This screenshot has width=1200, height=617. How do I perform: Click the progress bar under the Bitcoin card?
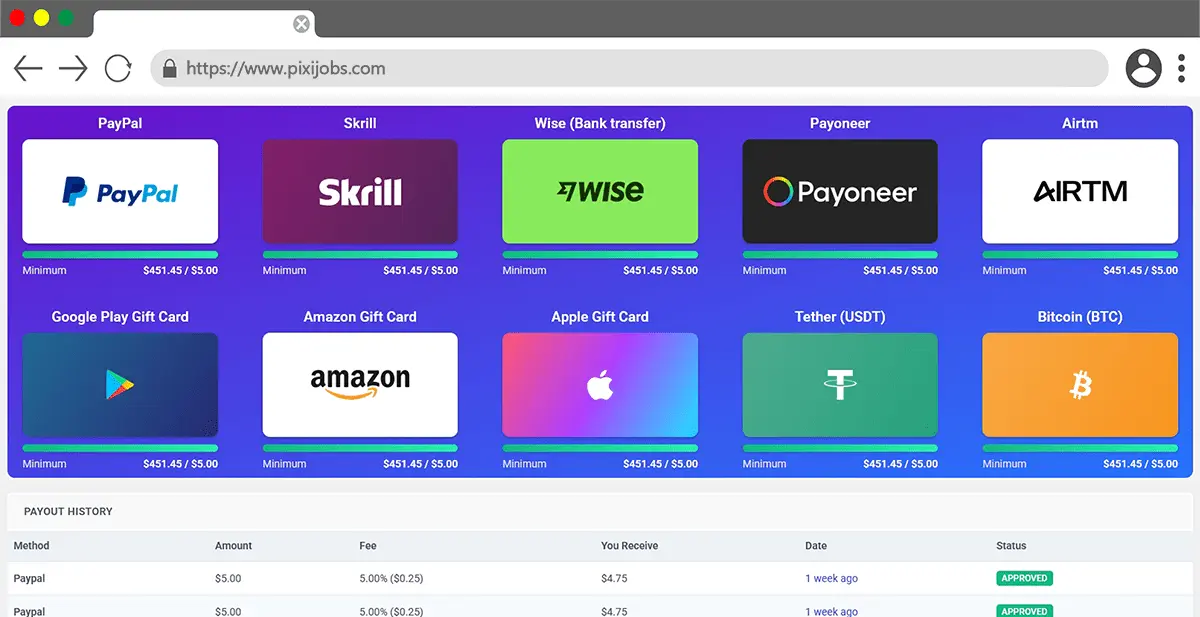click(1080, 448)
